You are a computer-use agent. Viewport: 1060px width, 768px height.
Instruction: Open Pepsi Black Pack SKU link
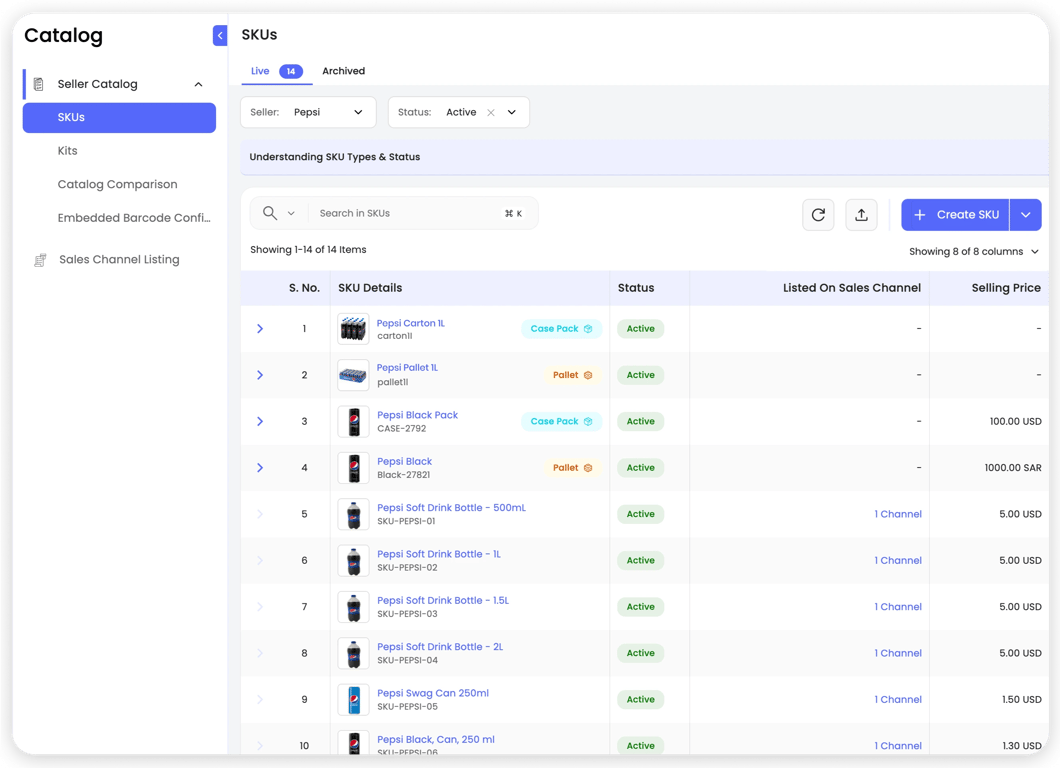click(x=417, y=415)
